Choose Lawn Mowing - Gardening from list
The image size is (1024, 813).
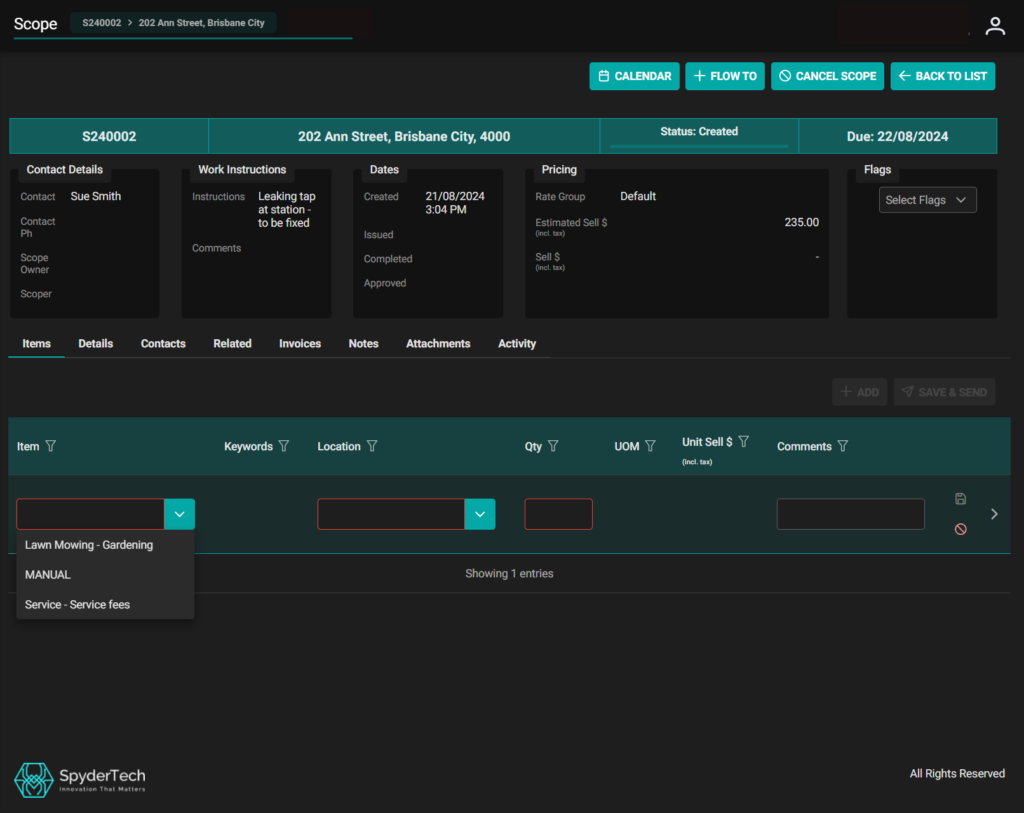pos(89,545)
